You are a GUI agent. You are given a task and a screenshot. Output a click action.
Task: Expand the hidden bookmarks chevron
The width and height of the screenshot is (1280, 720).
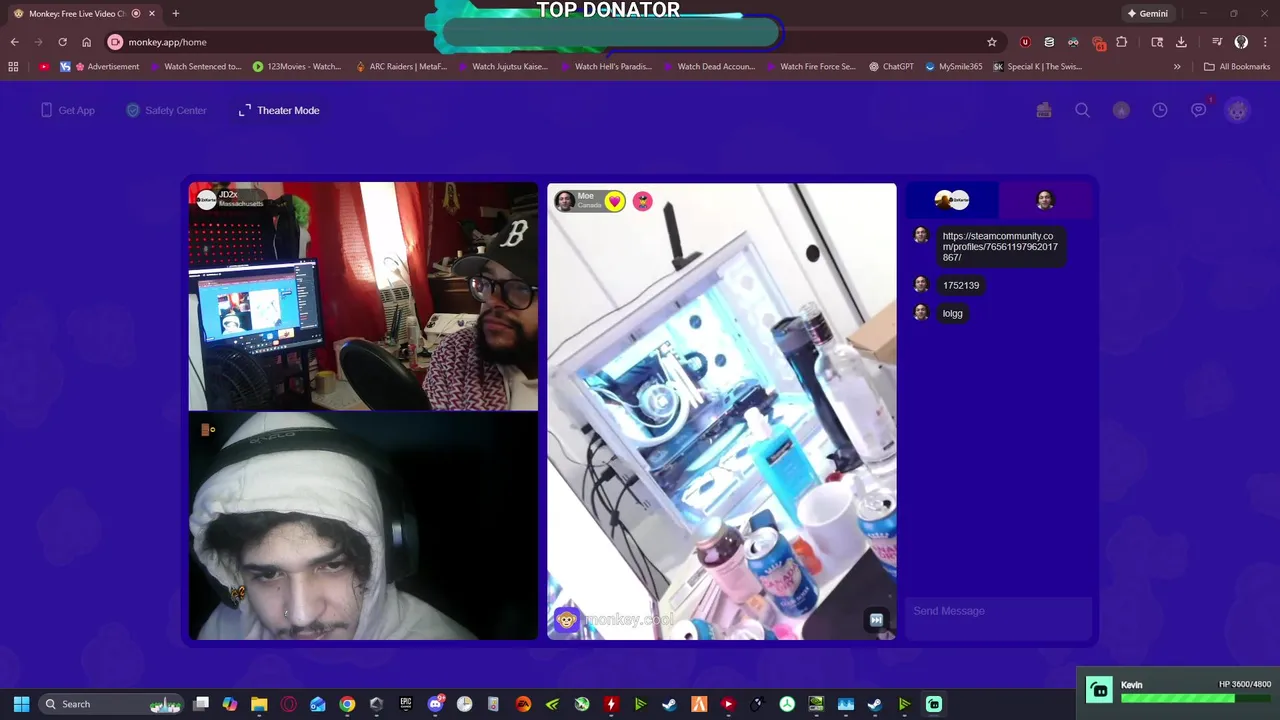click(x=1177, y=67)
